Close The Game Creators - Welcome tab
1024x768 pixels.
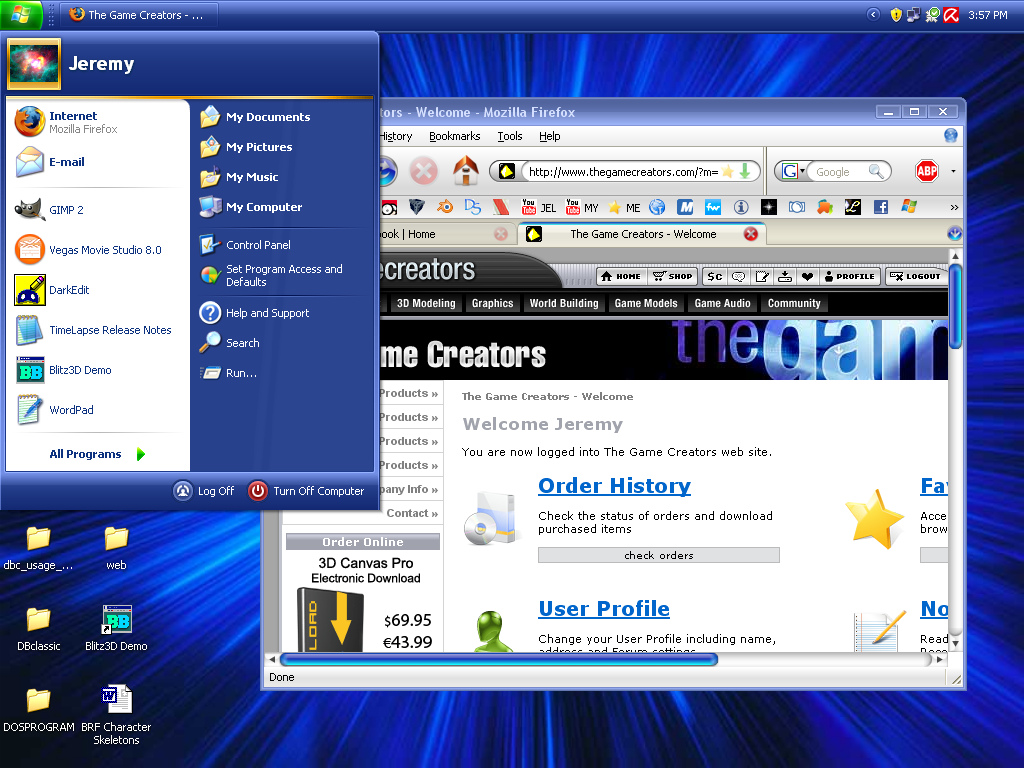pyautogui.click(x=751, y=233)
